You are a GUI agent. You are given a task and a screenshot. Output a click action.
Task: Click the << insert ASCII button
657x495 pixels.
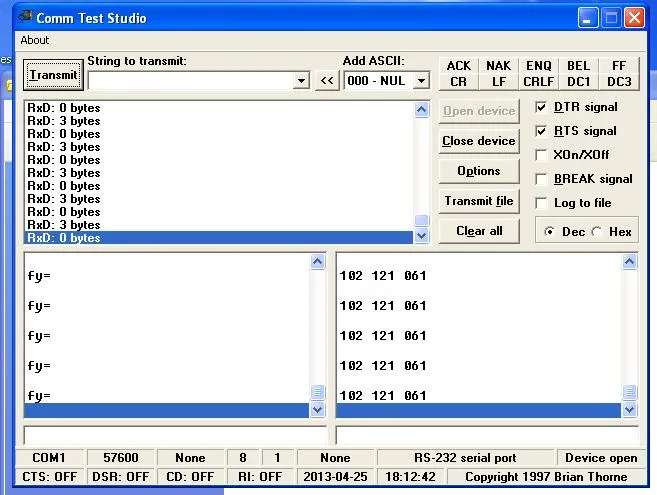pos(327,80)
